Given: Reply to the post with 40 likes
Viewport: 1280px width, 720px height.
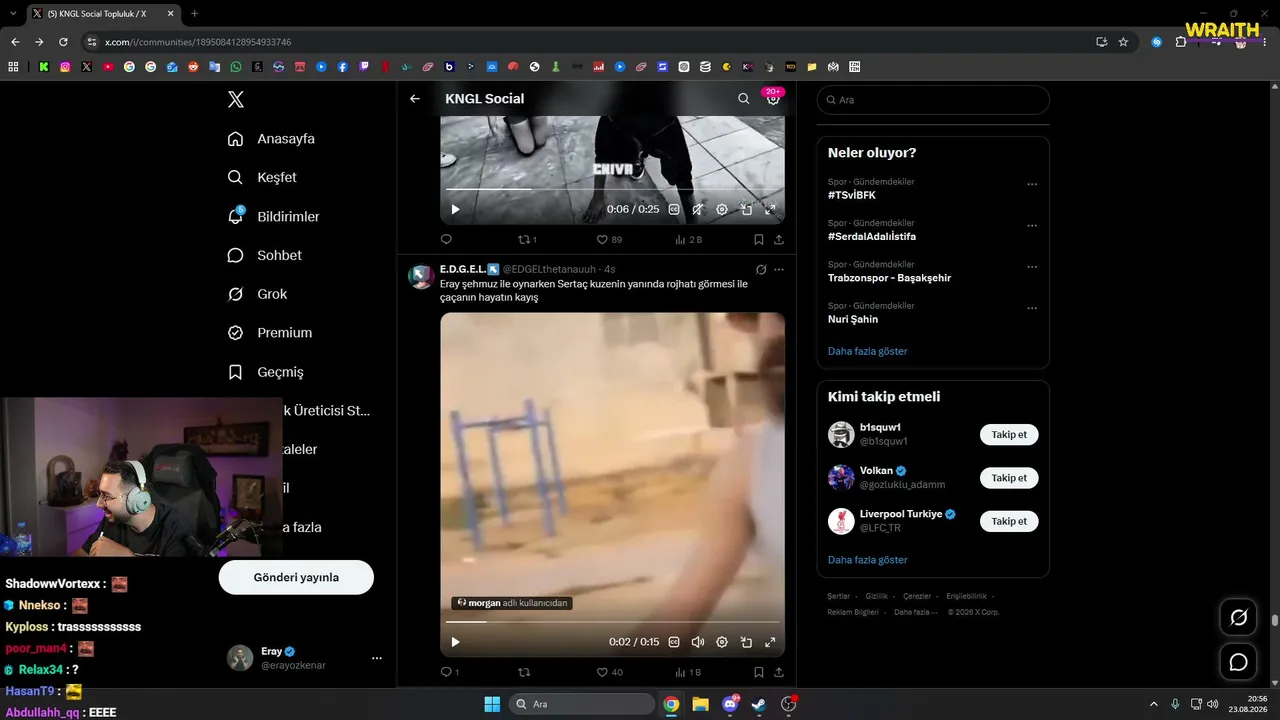Looking at the screenshot, I should pos(449,673).
